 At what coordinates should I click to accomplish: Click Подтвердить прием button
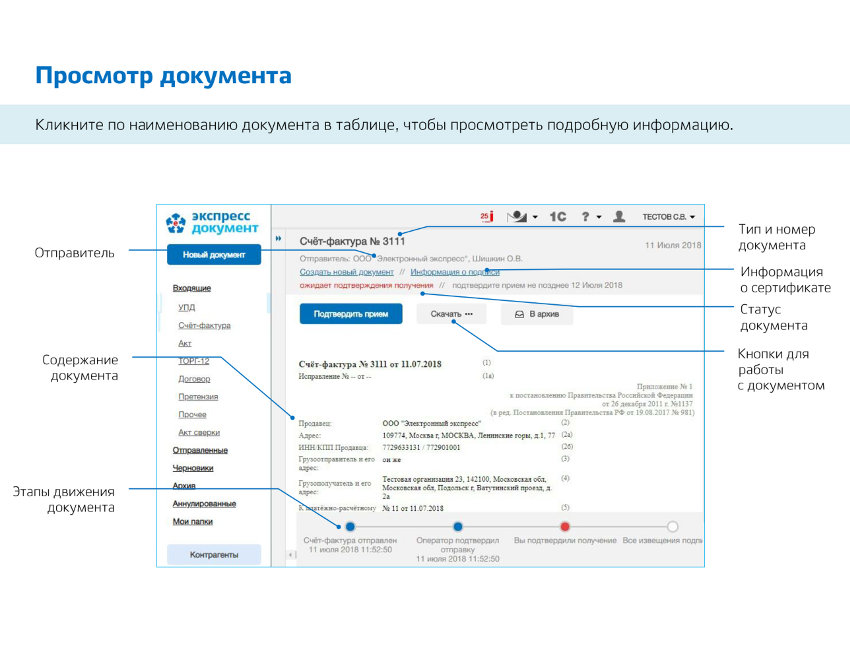[x=351, y=314]
